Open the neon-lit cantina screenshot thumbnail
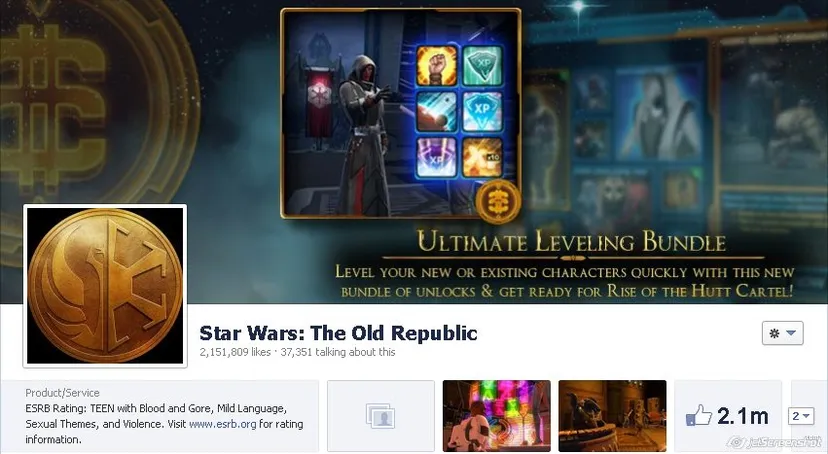This screenshot has width=828, height=454. 496,416
